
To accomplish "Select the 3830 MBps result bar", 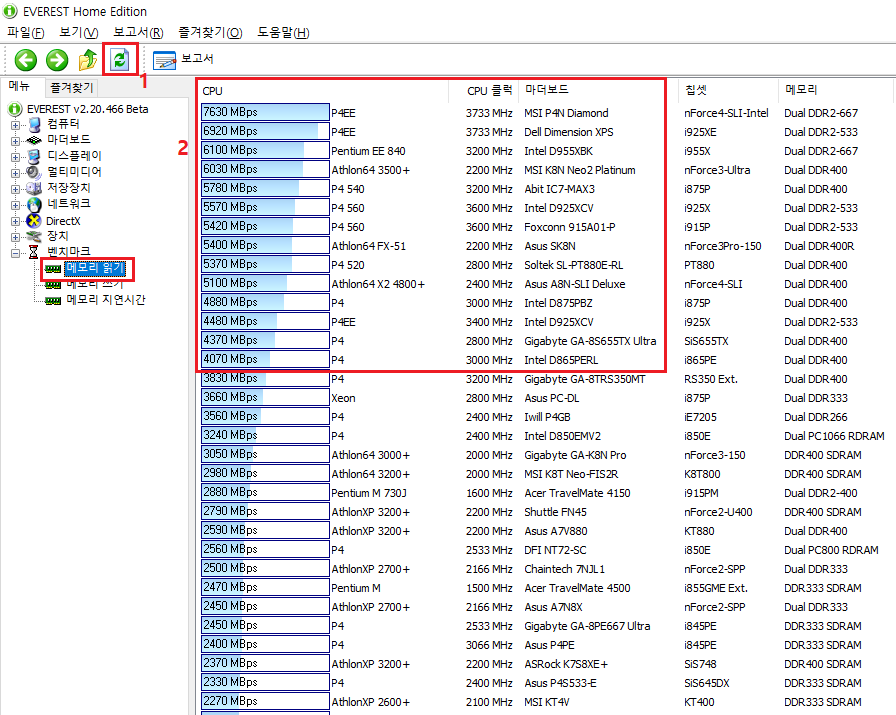I will [x=265, y=378].
